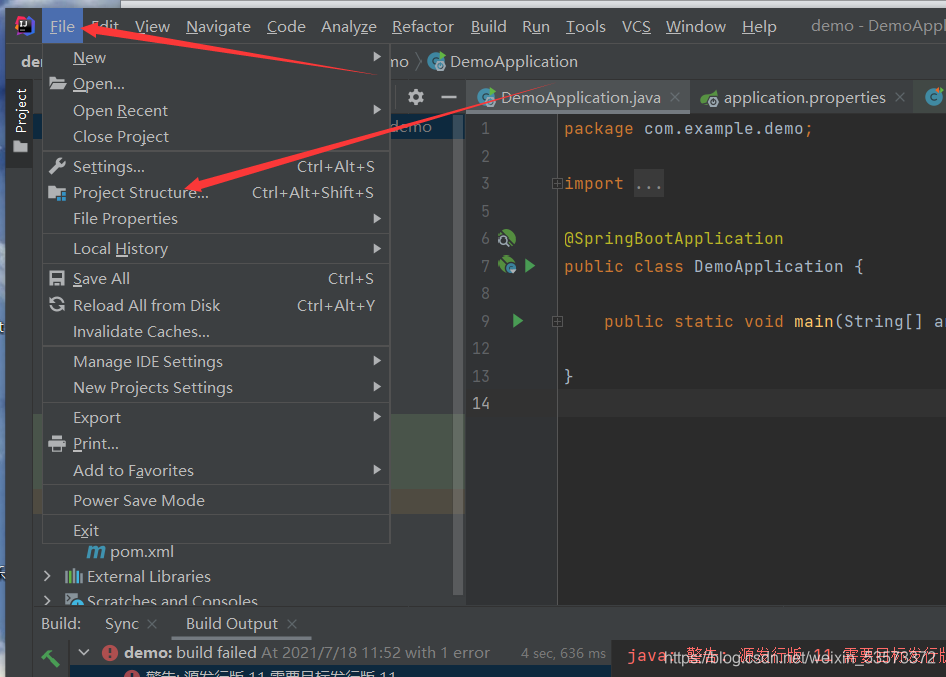Expand the Open Recent submenu
946x677 pixels.
point(377,110)
